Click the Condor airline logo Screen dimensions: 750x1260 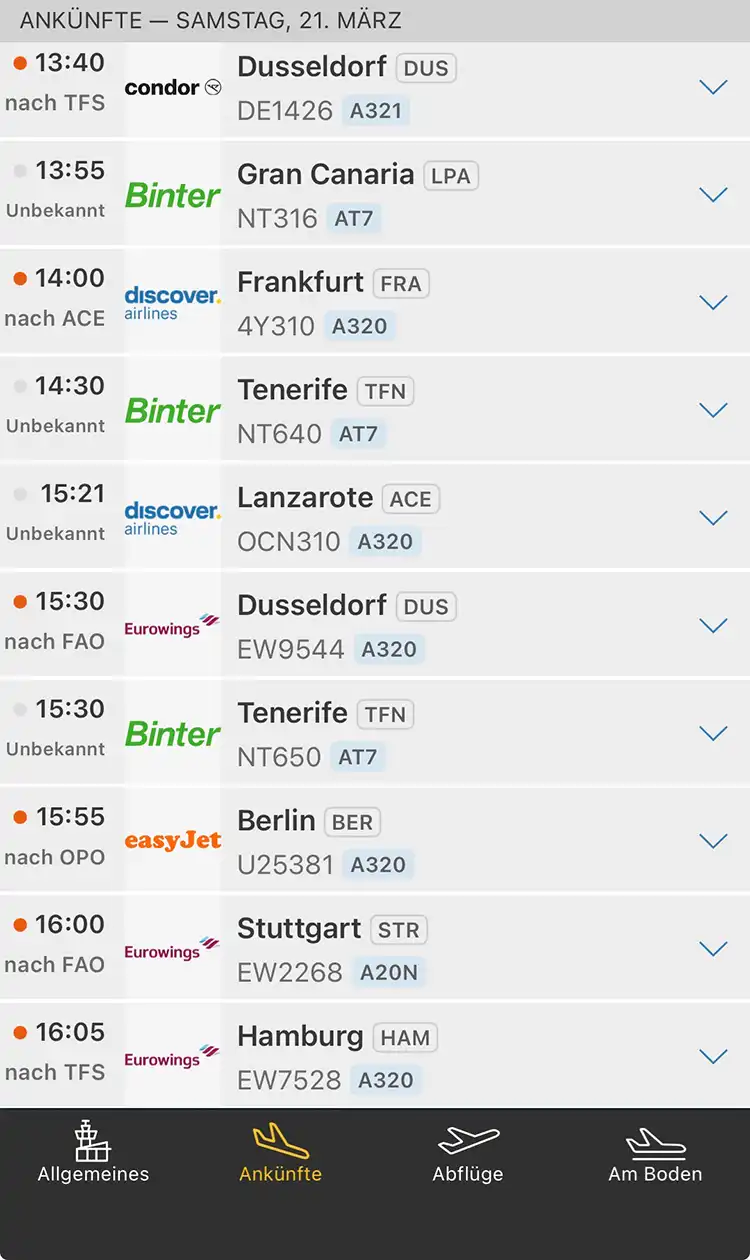173,88
